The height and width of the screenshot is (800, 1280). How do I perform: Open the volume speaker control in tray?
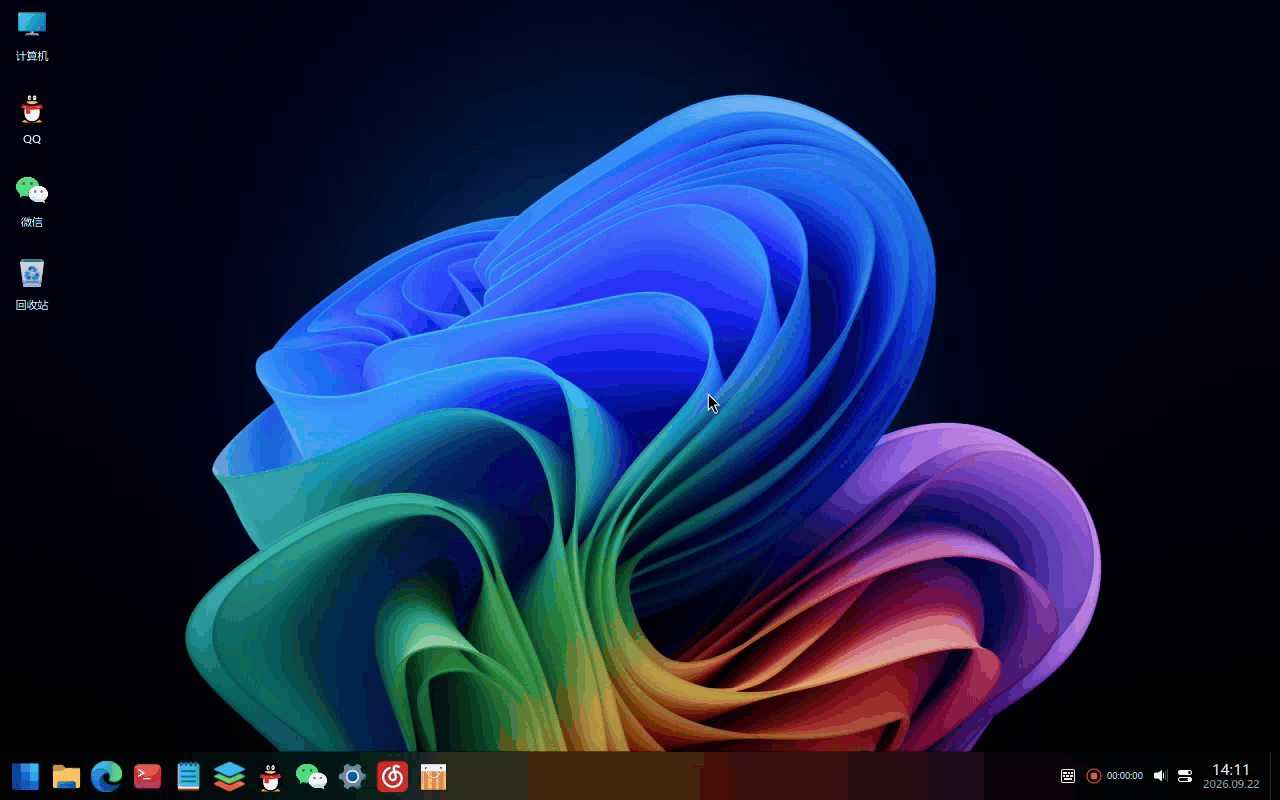click(x=1160, y=776)
